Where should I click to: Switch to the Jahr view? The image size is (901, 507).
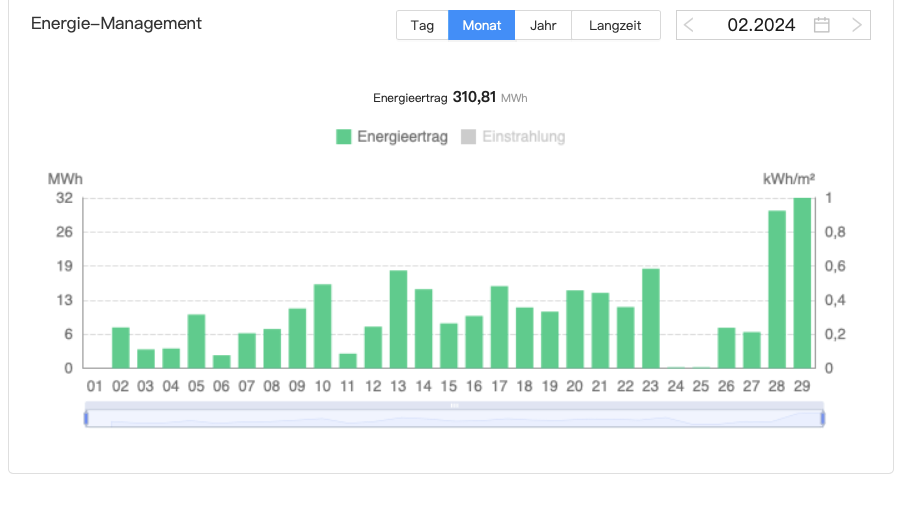click(x=543, y=25)
